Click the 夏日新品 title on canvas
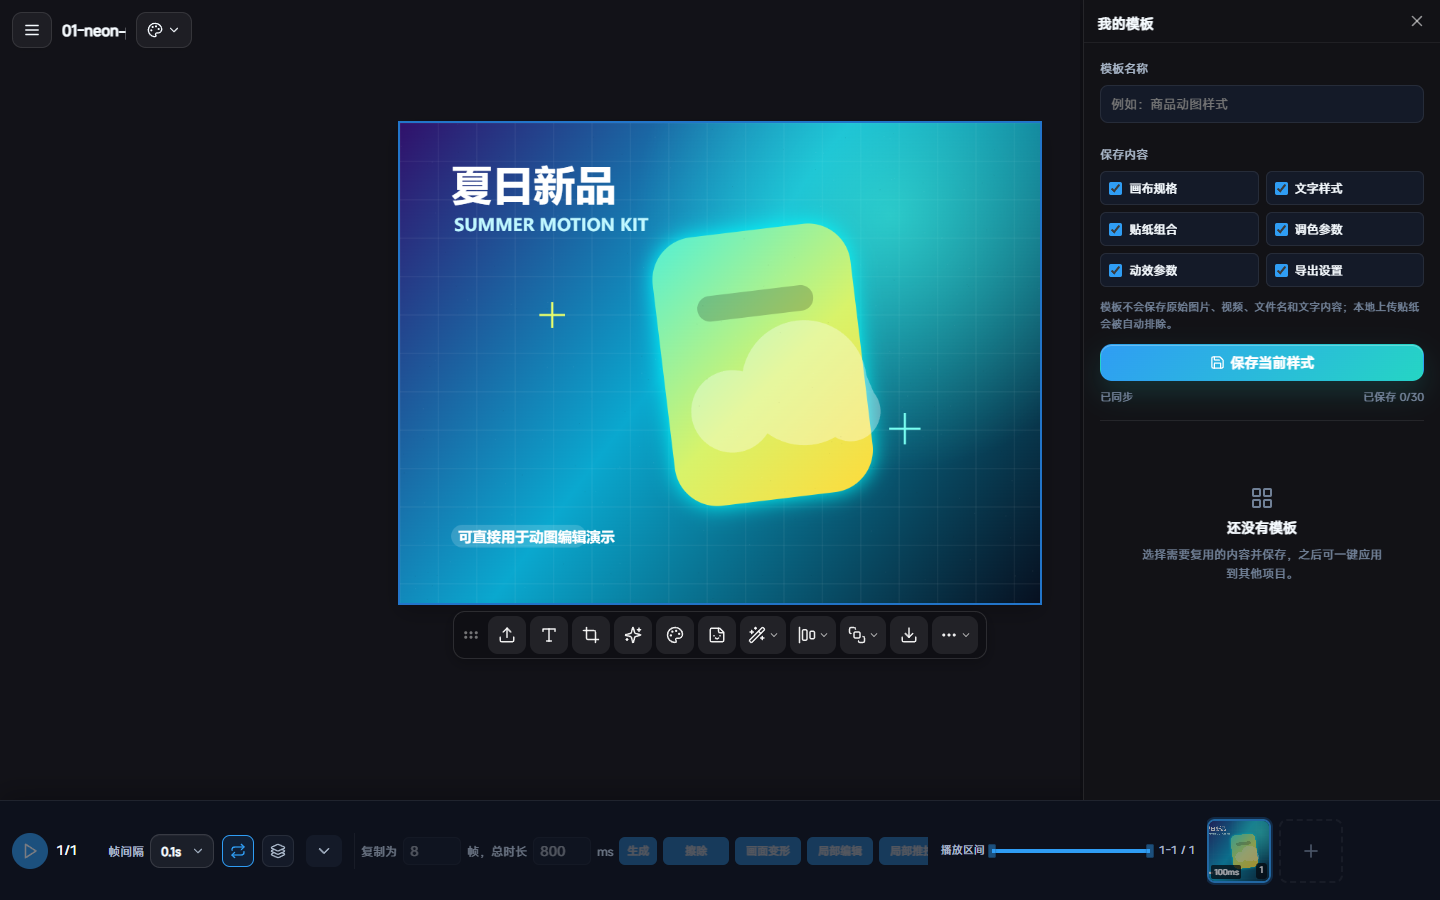 (533, 187)
